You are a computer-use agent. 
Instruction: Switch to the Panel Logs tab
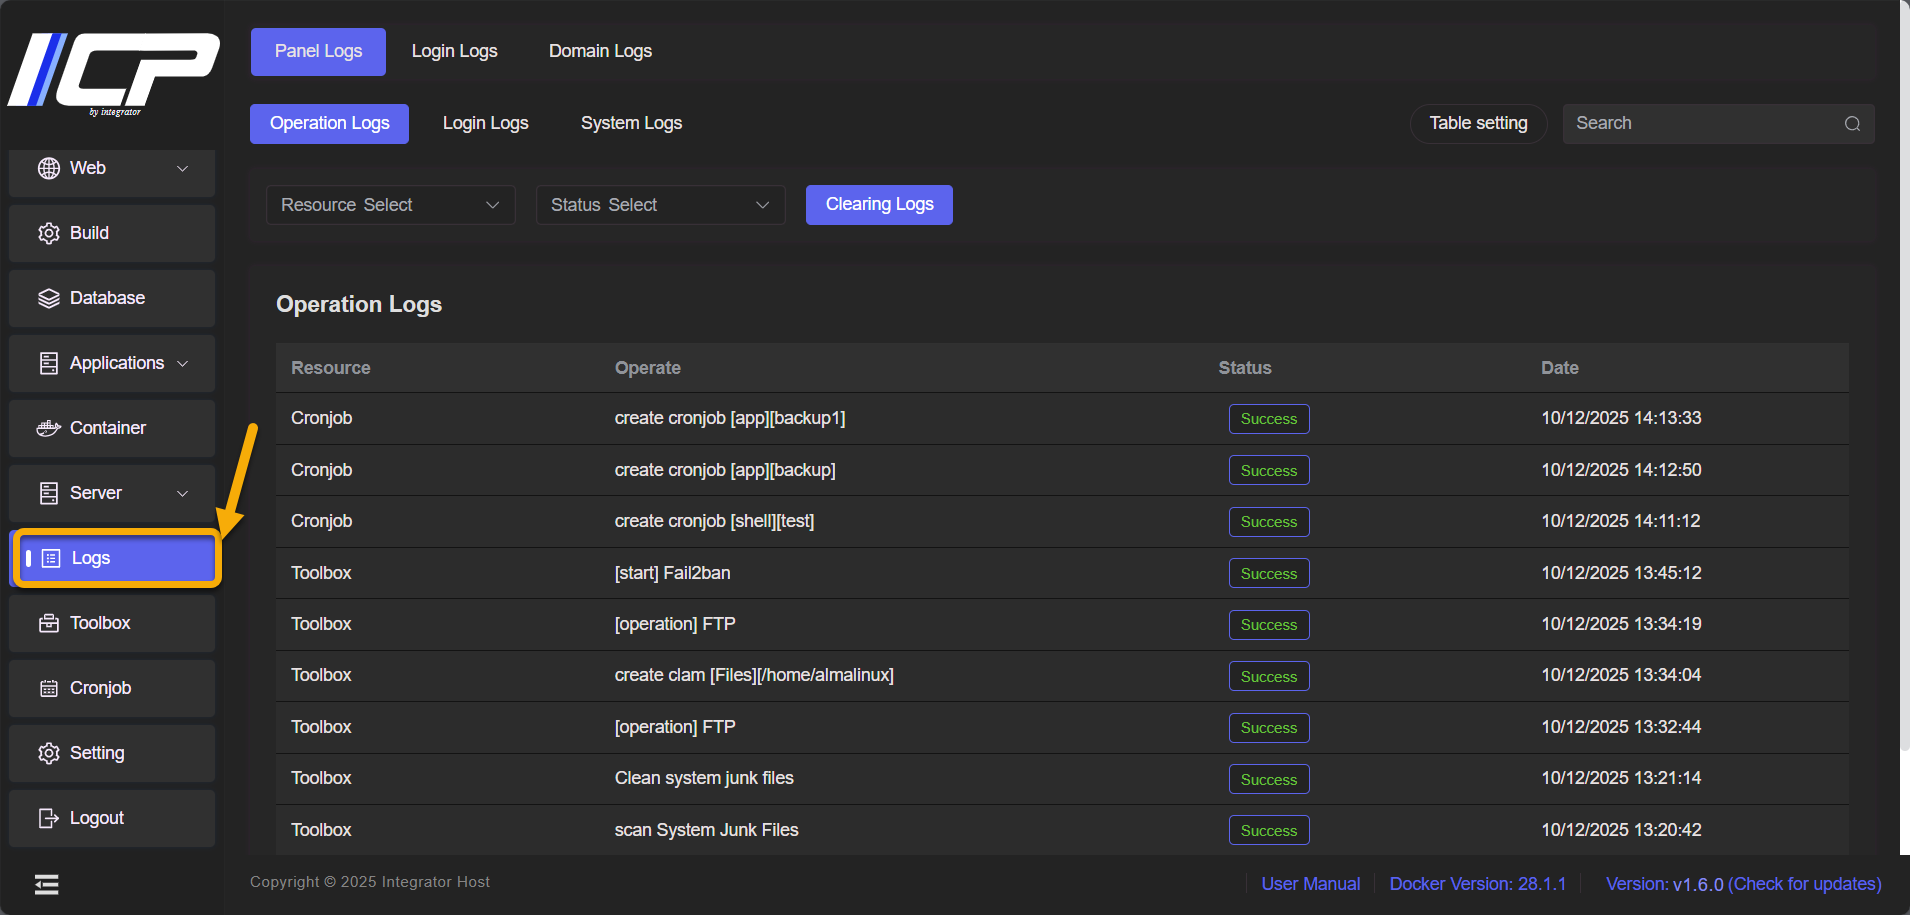318,52
